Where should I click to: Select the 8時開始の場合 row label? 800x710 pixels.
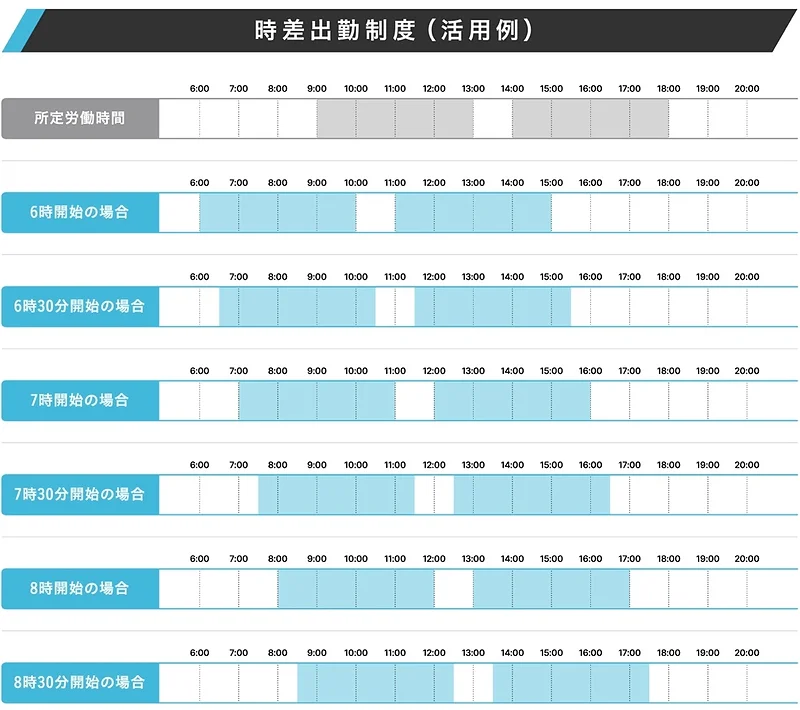click(x=80, y=588)
